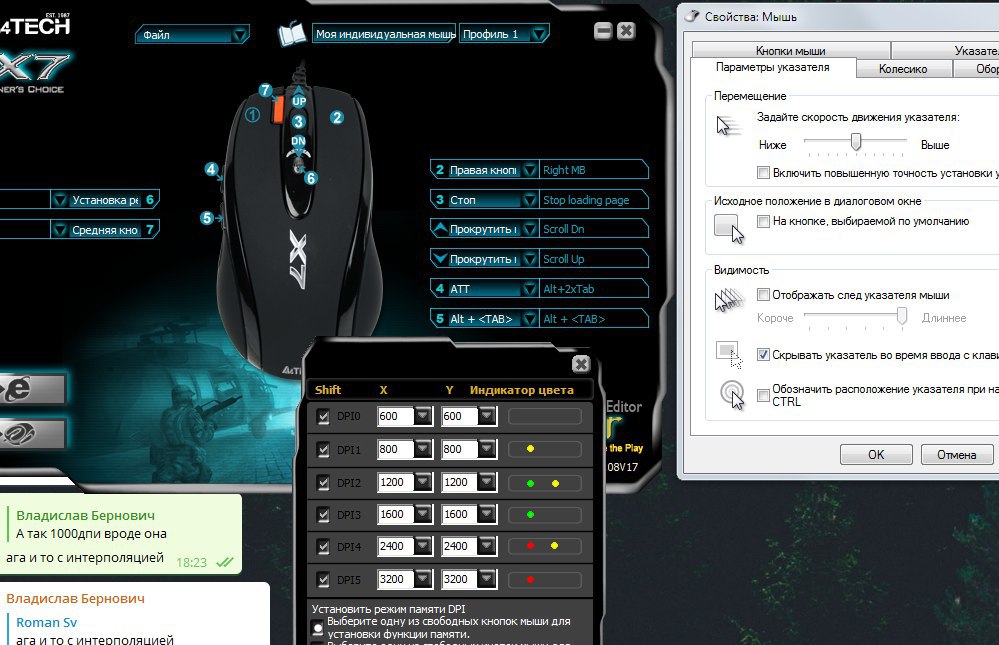
Task: Check На кнопке, выбираемой по умолчанию
Action: click(x=763, y=221)
